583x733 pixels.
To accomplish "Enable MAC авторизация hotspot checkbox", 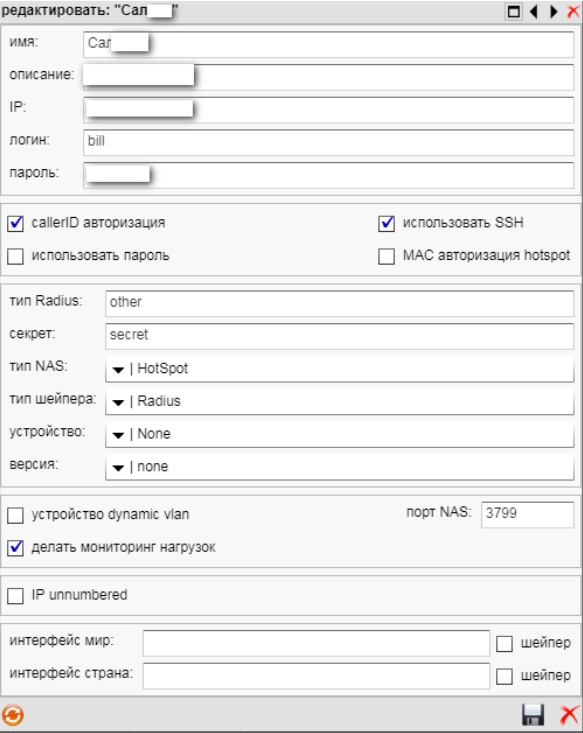I will [x=386, y=256].
